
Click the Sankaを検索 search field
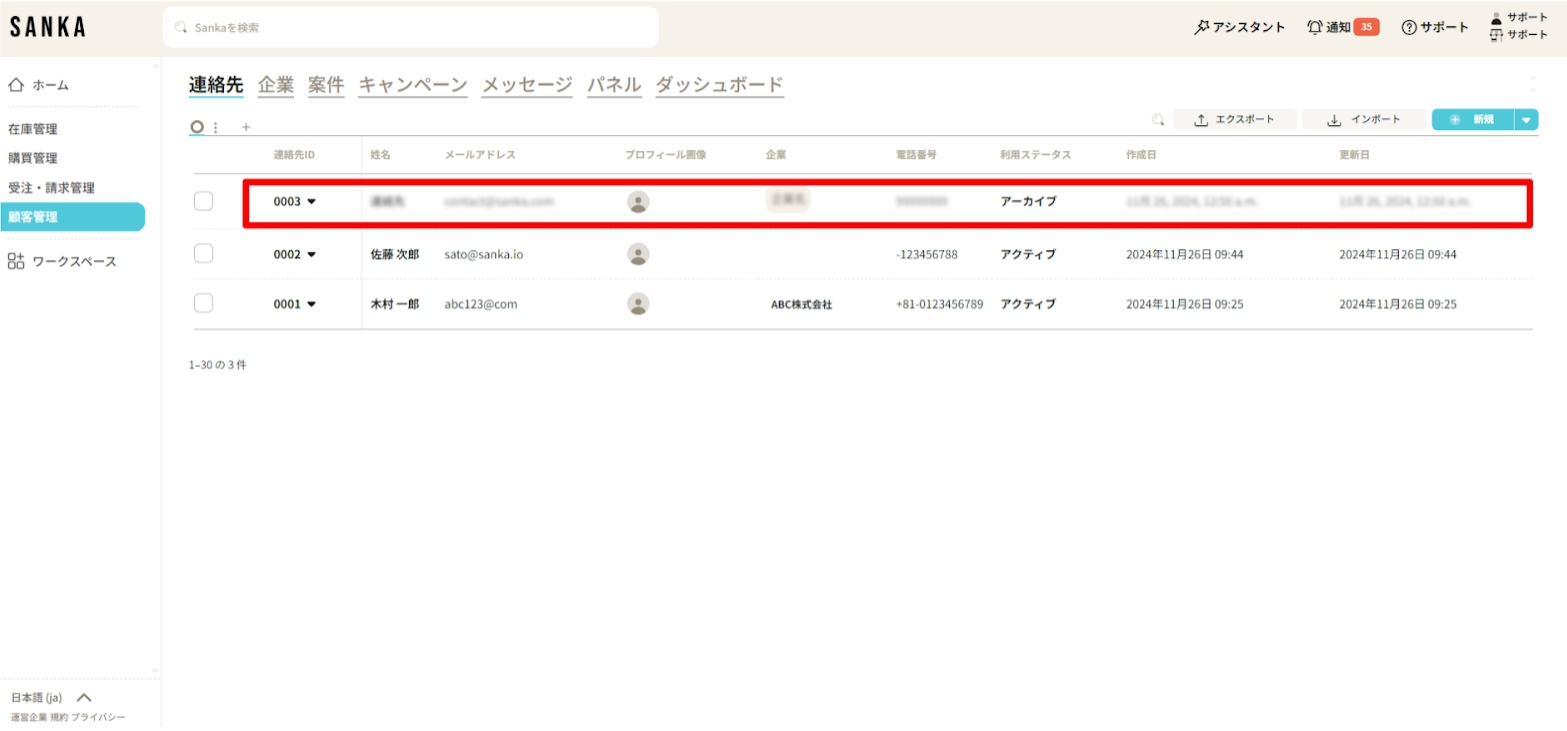click(x=410, y=27)
